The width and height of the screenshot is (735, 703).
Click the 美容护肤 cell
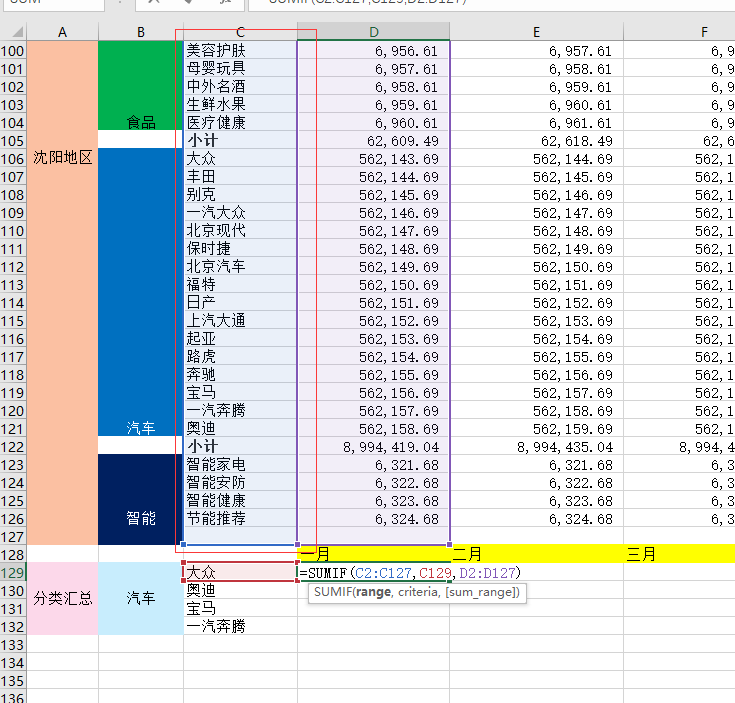point(240,51)
